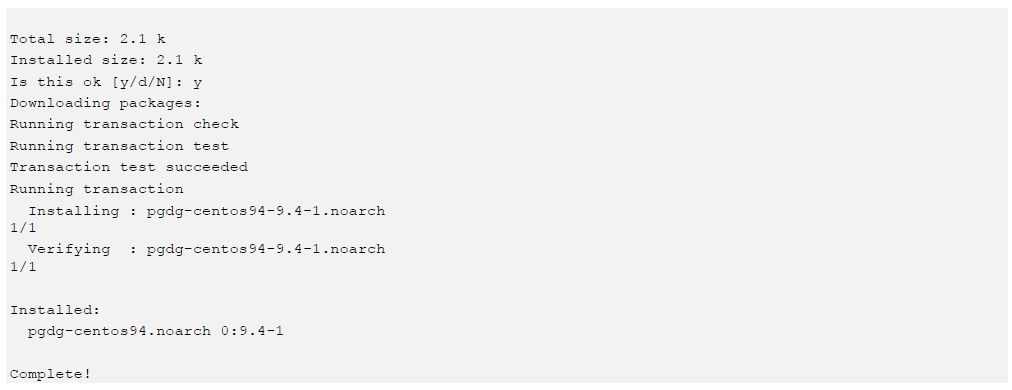Click the 'Running transaction check' line
Screen dimensions: 1012x390
coord(125,124)
